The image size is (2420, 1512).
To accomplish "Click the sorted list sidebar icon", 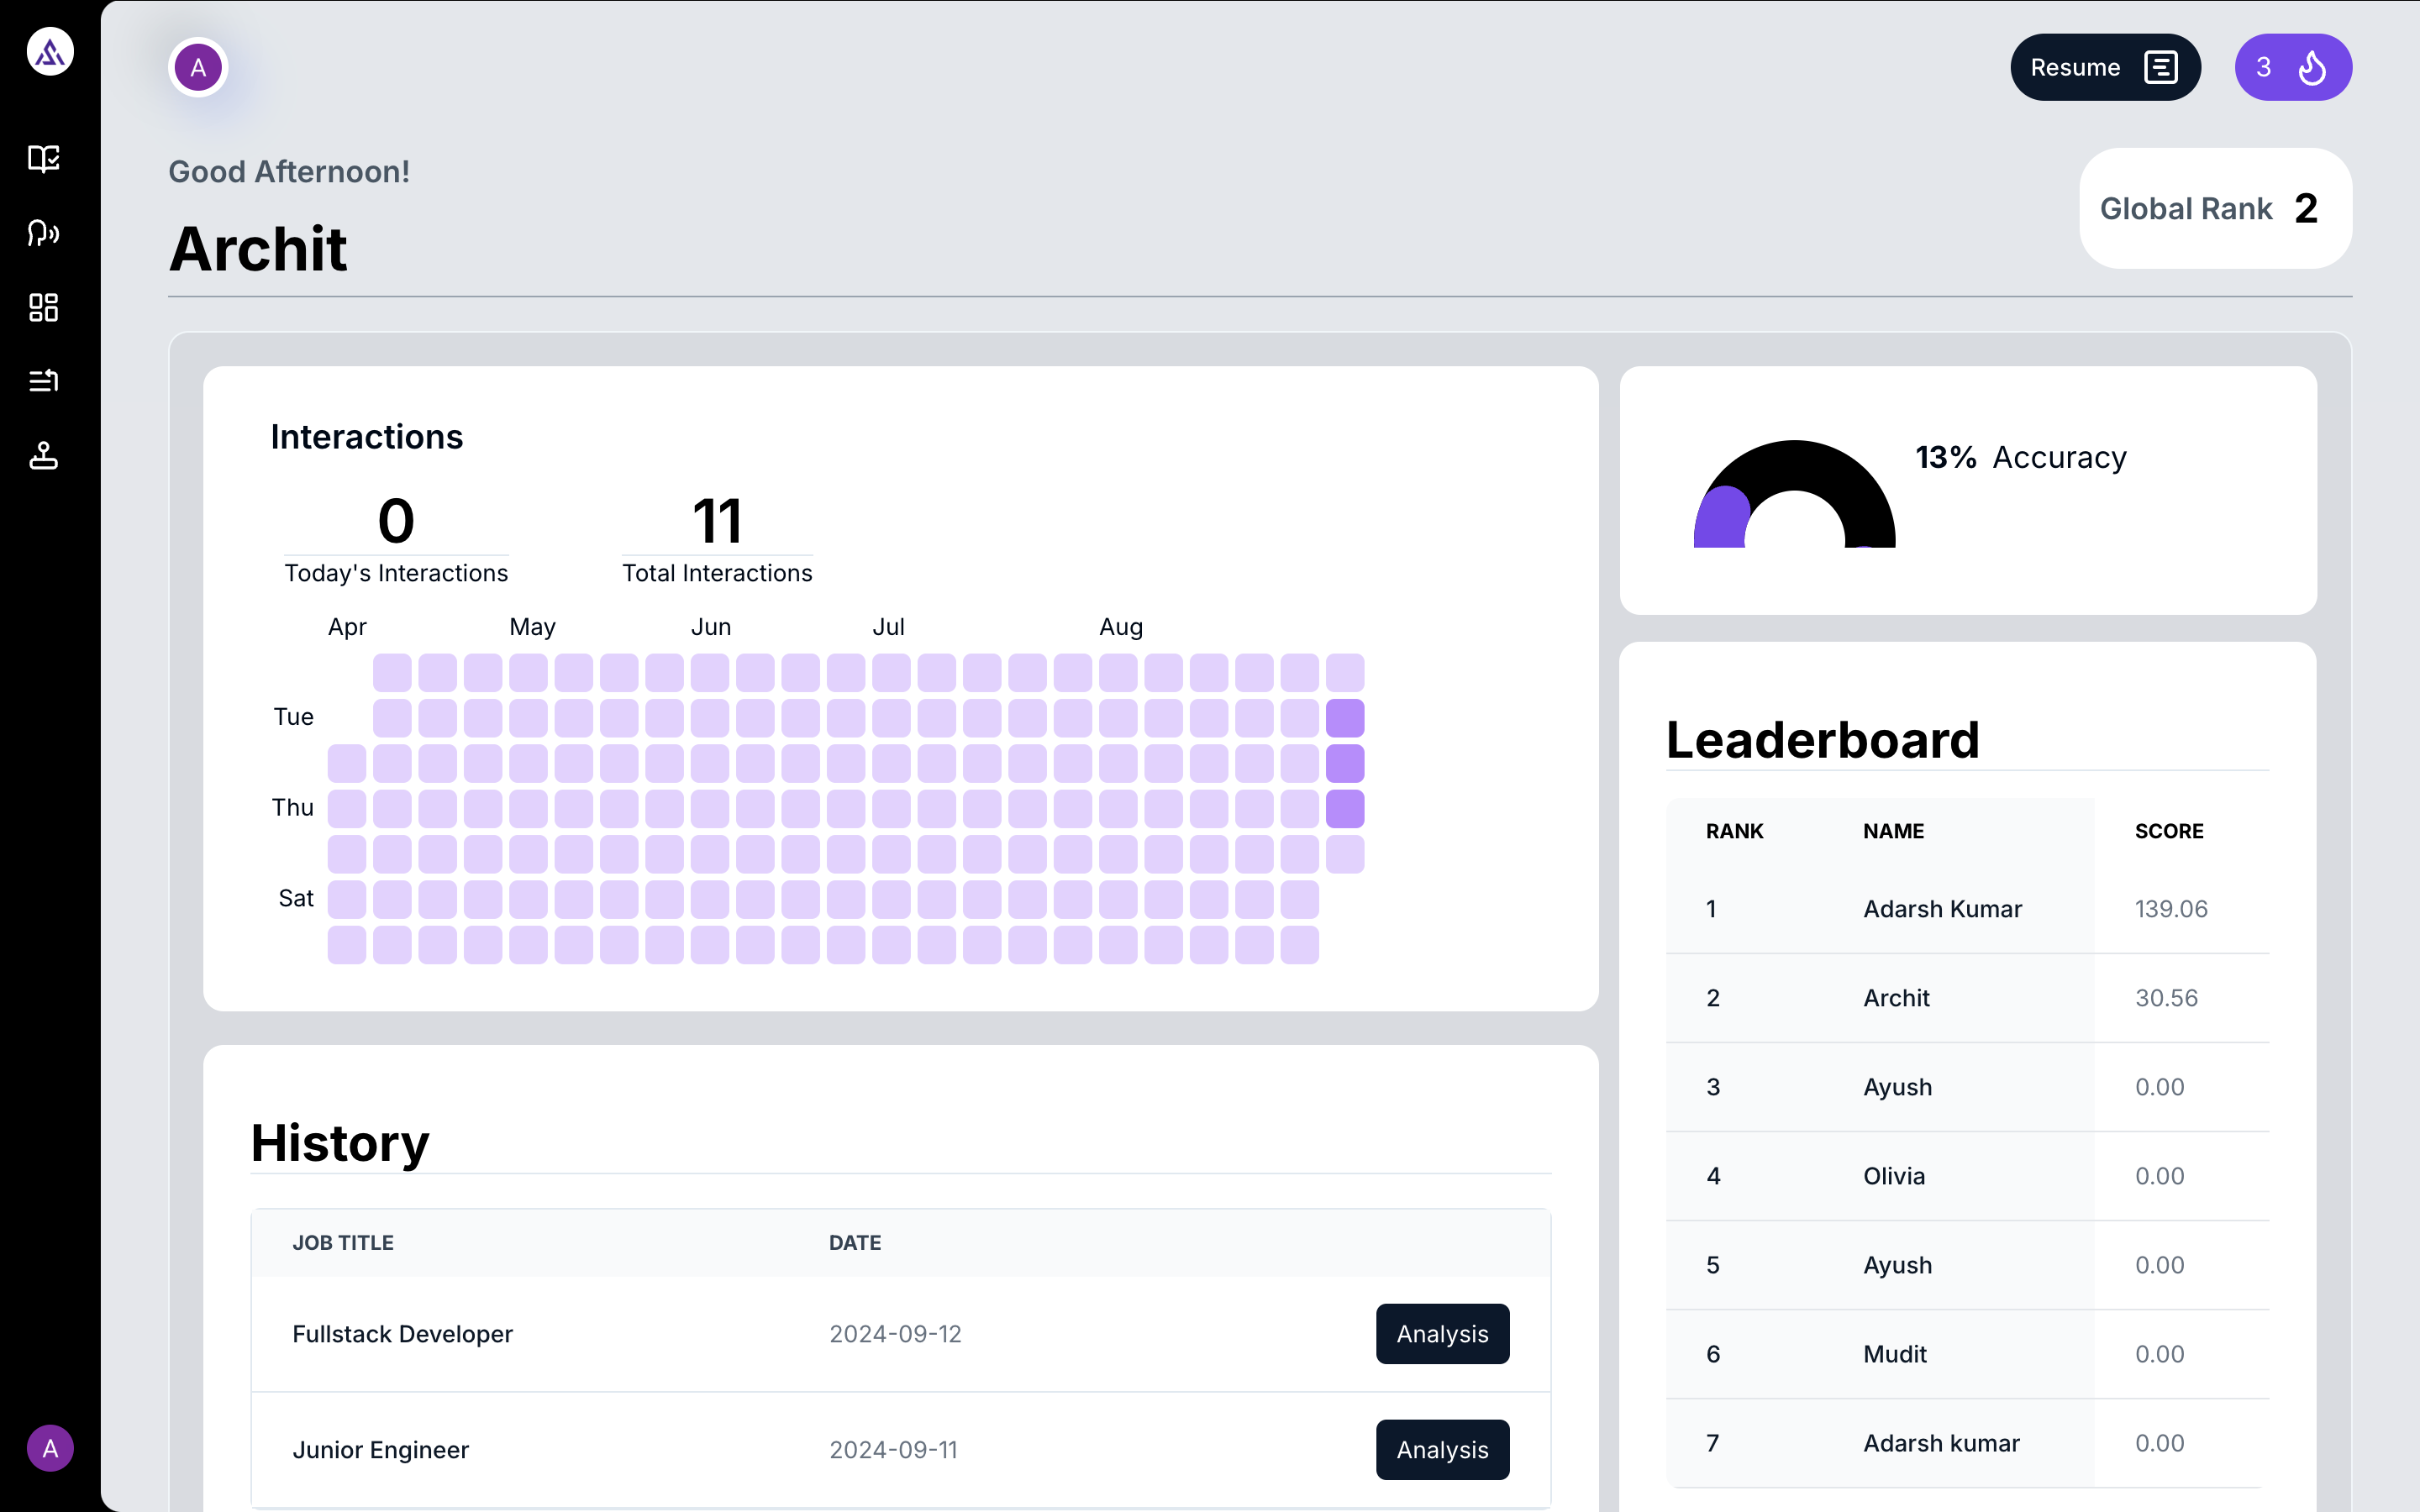I will [x=44, y=381].
